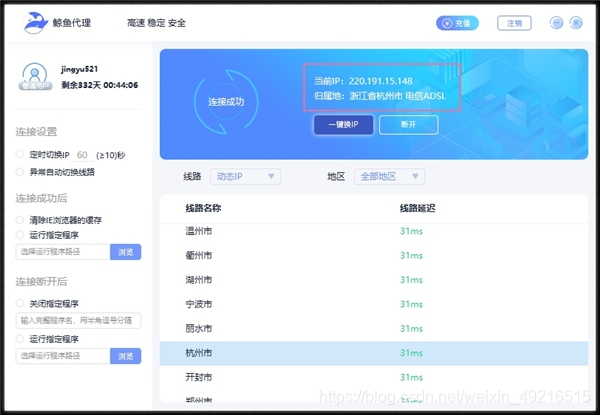Select the 丽水市 line row
The image size is (600, 415).
[x=374, y=329]
